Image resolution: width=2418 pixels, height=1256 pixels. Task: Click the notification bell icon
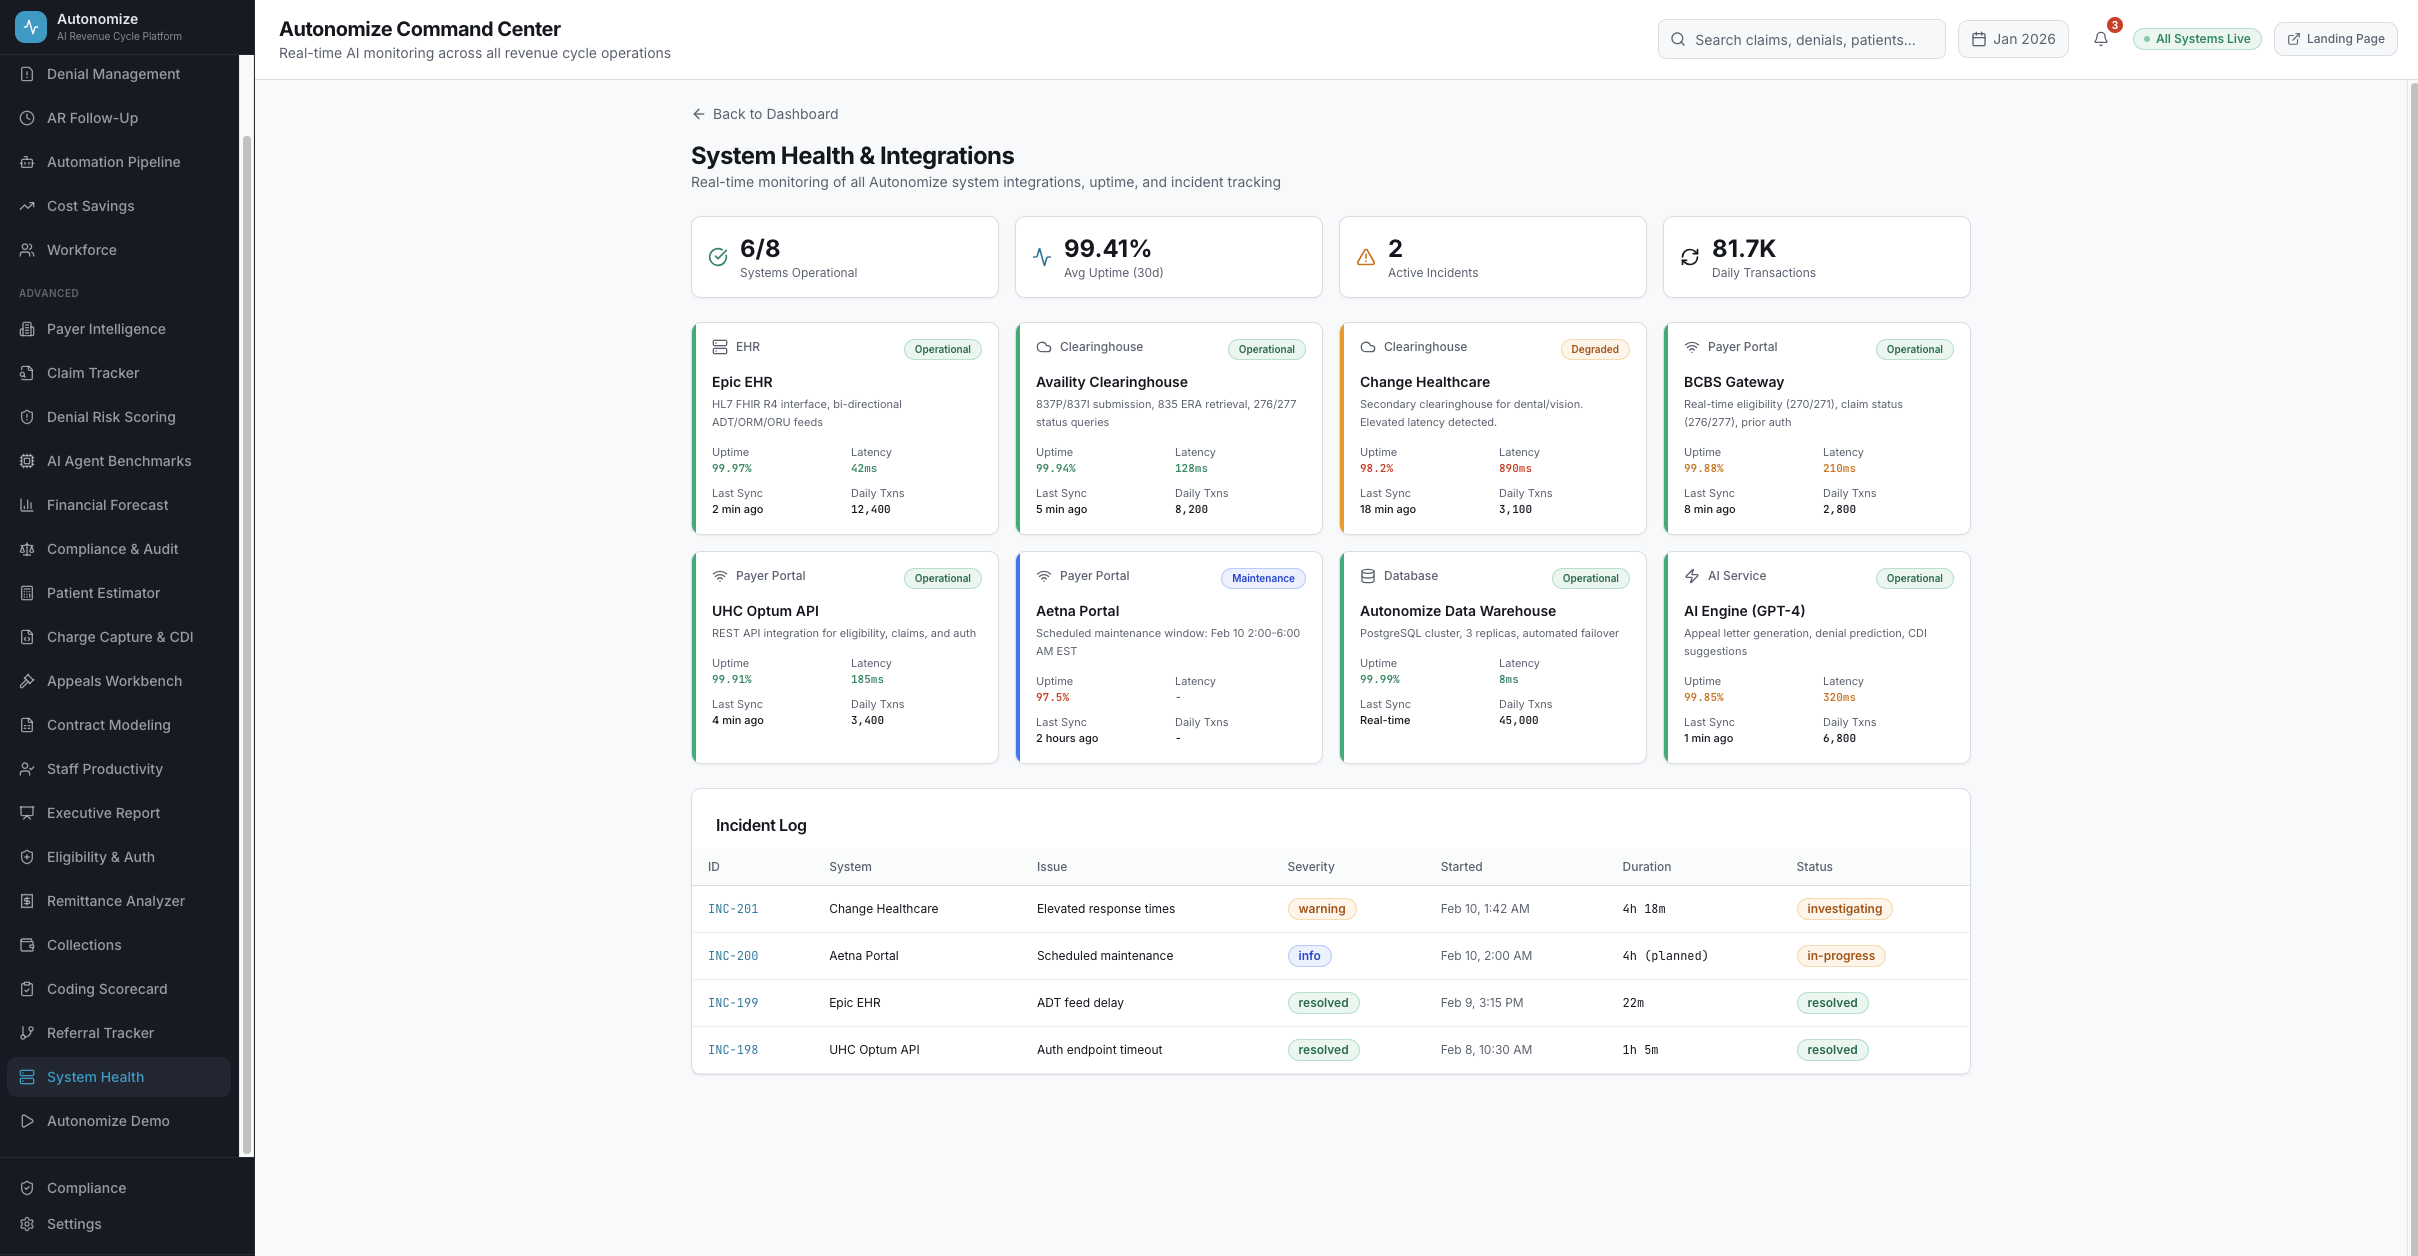pos(2100,39)
